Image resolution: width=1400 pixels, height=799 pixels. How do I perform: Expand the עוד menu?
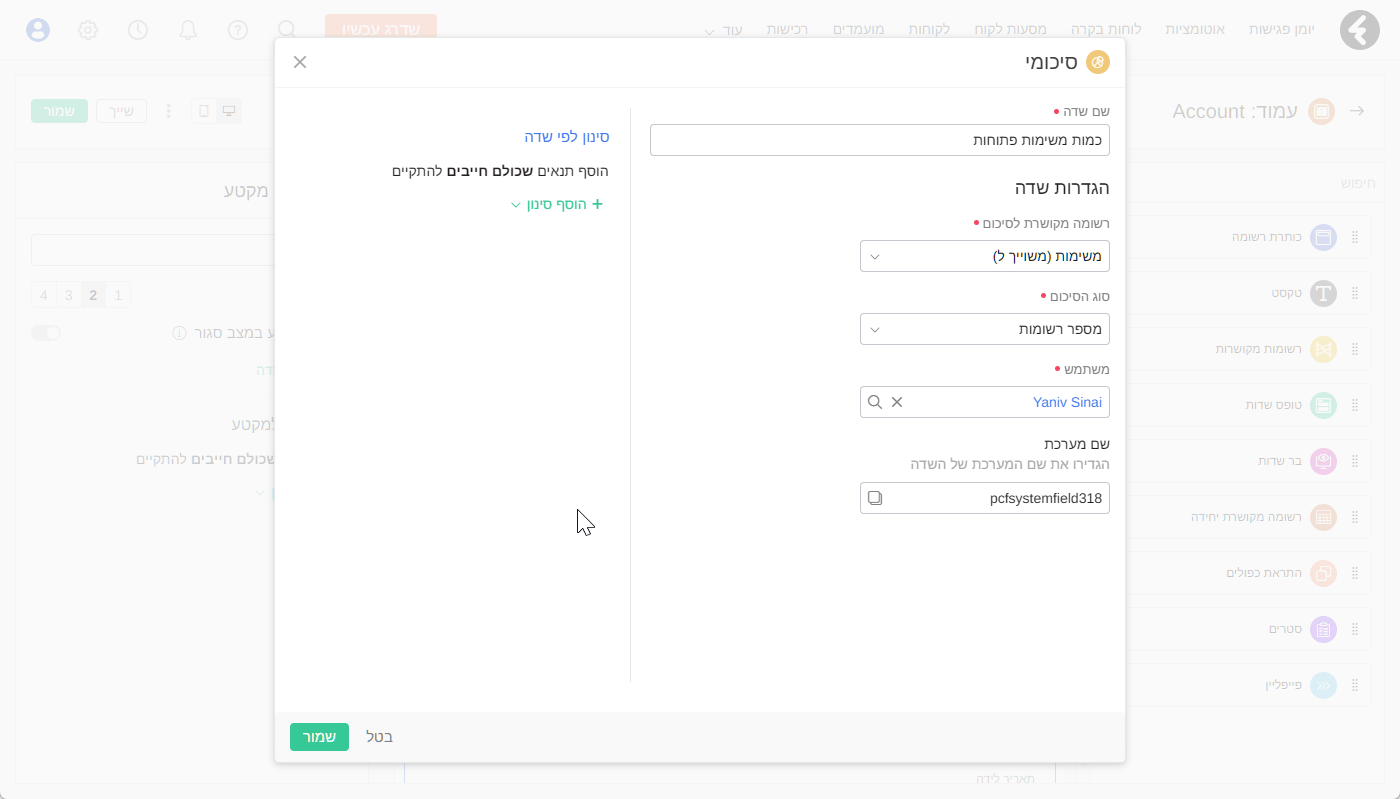724,30
